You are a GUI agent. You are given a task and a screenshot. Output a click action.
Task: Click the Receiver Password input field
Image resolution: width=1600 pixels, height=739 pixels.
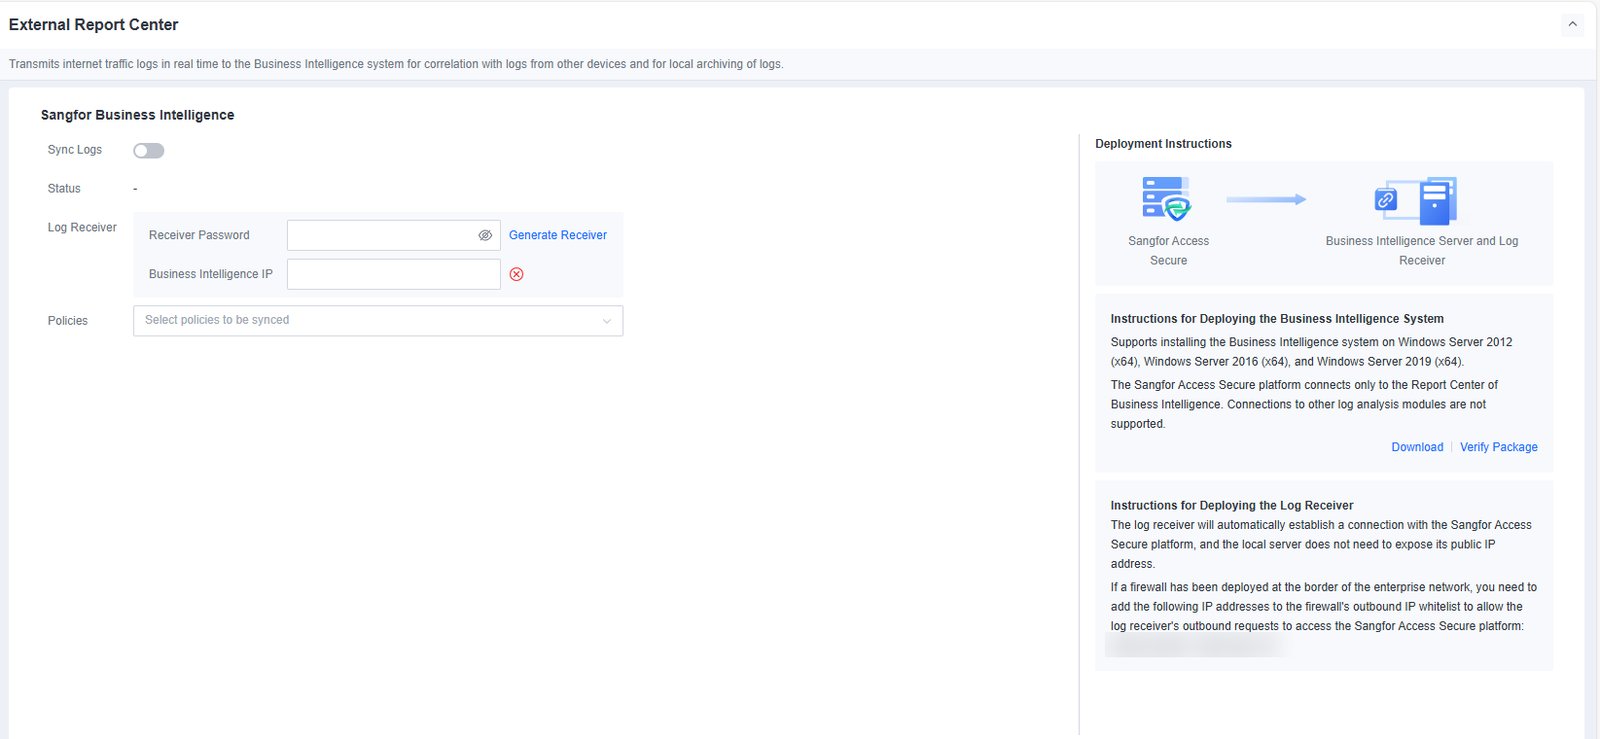[x=393, y=235]
